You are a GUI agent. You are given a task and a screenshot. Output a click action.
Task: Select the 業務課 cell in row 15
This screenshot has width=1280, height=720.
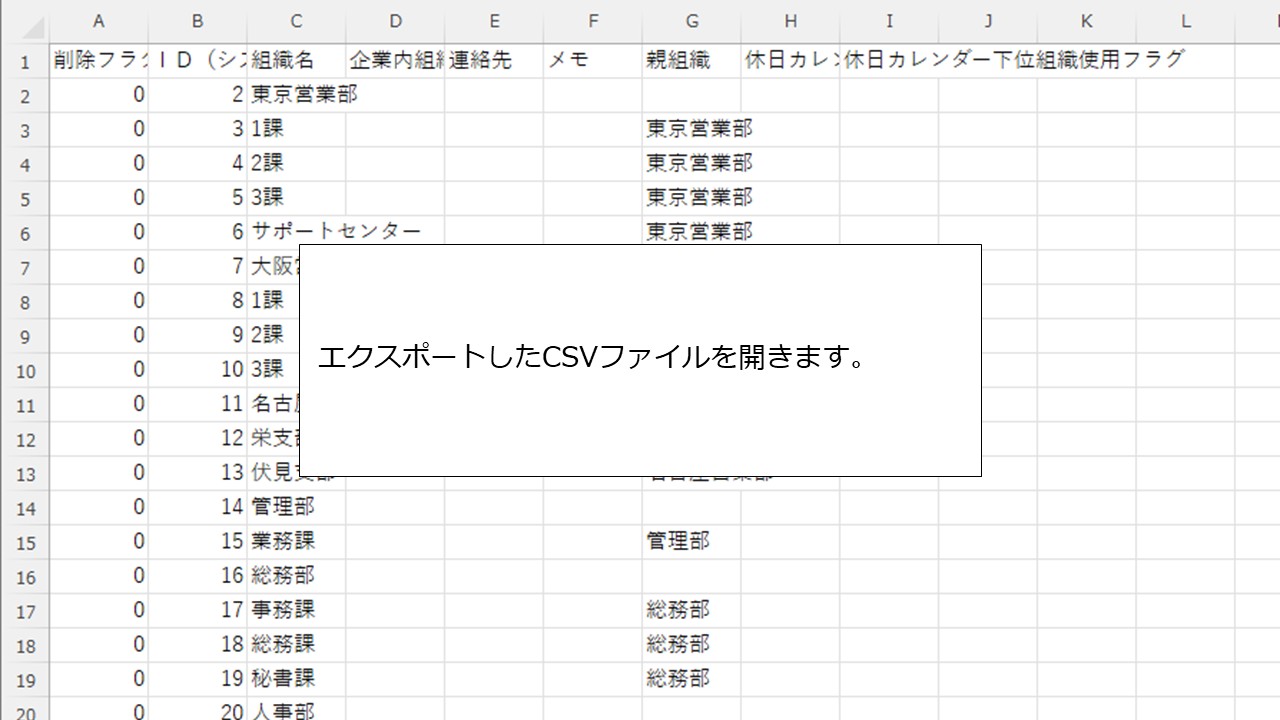coord(295,541)
